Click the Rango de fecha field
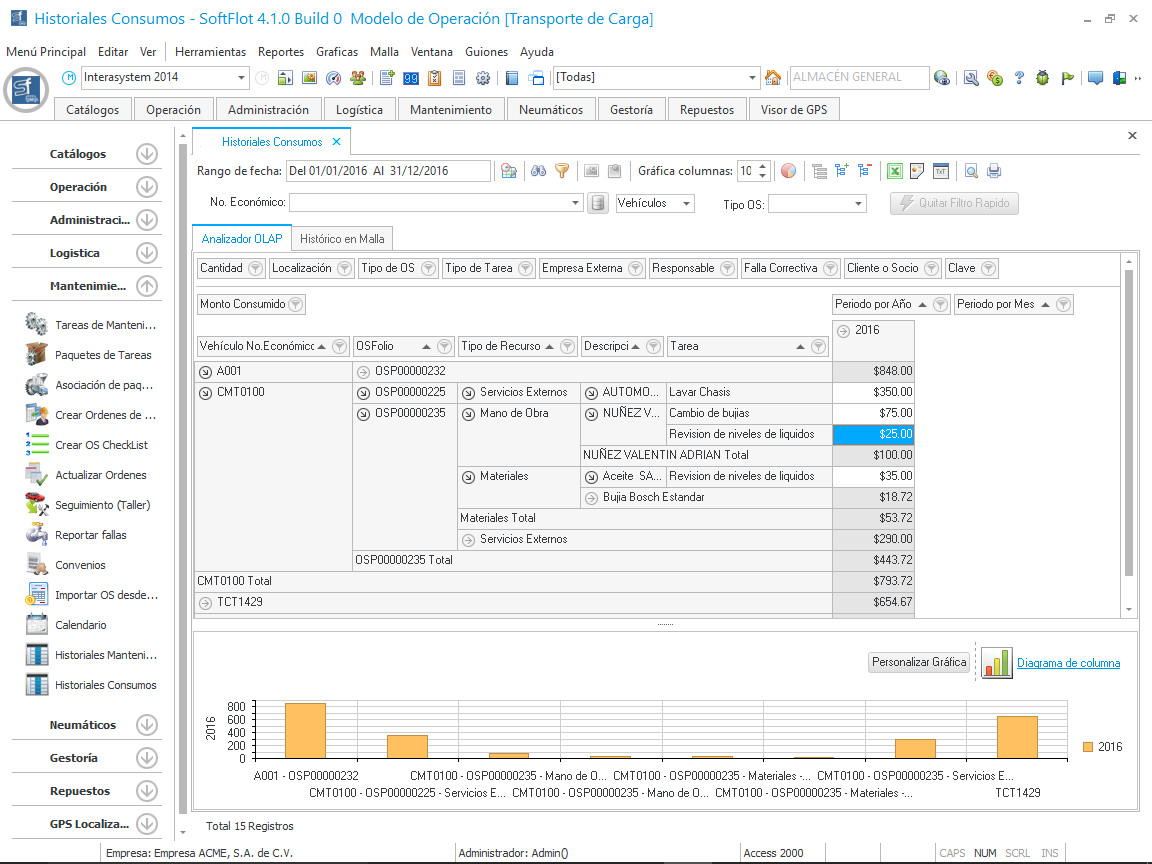 click(388, 171)
